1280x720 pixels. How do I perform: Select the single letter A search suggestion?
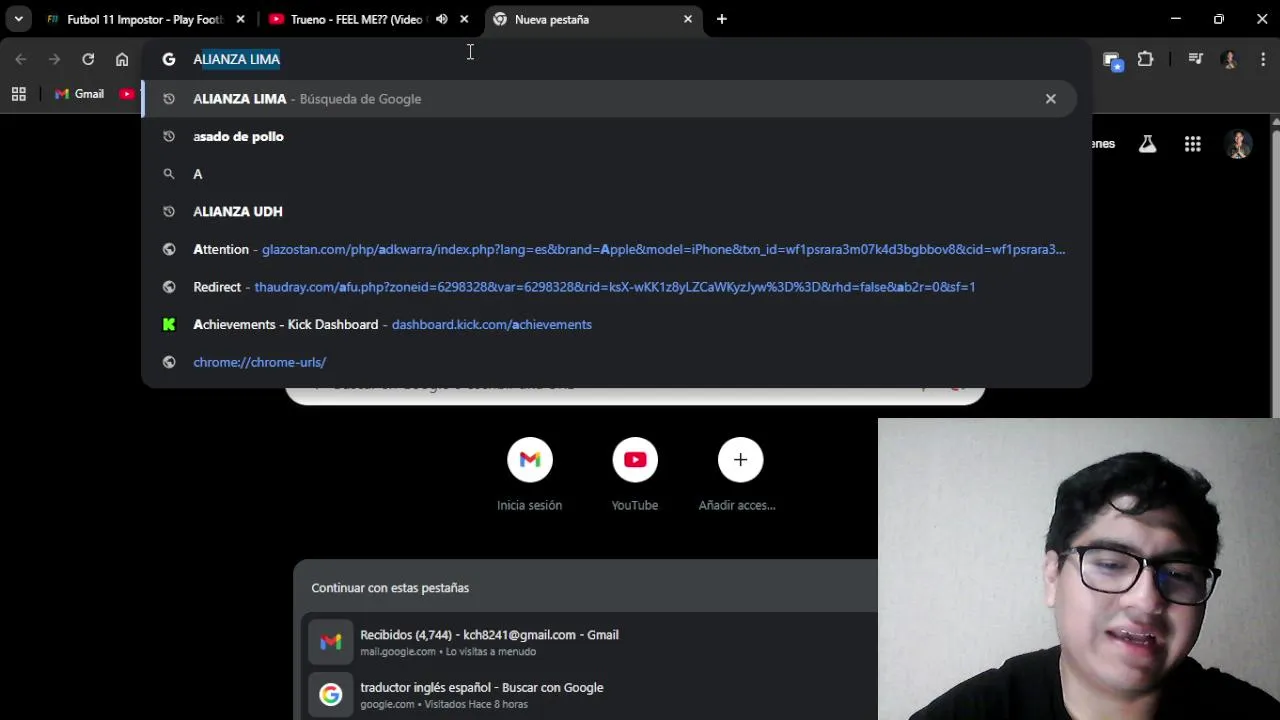(608, 174)
